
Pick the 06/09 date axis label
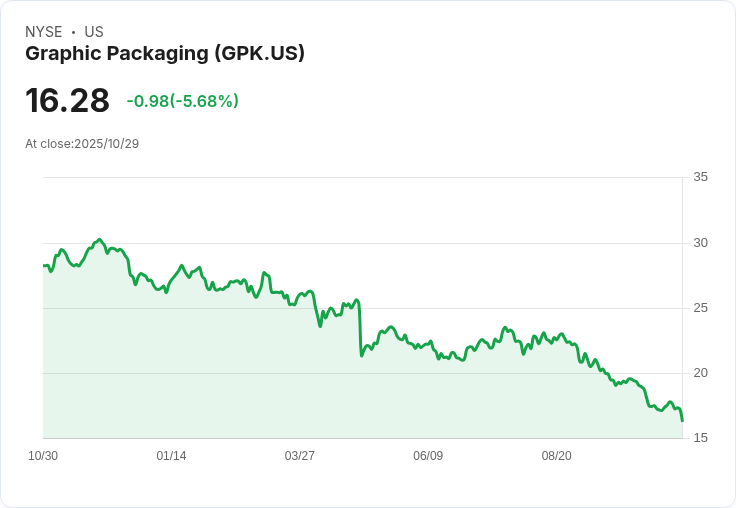click(428, 456)
